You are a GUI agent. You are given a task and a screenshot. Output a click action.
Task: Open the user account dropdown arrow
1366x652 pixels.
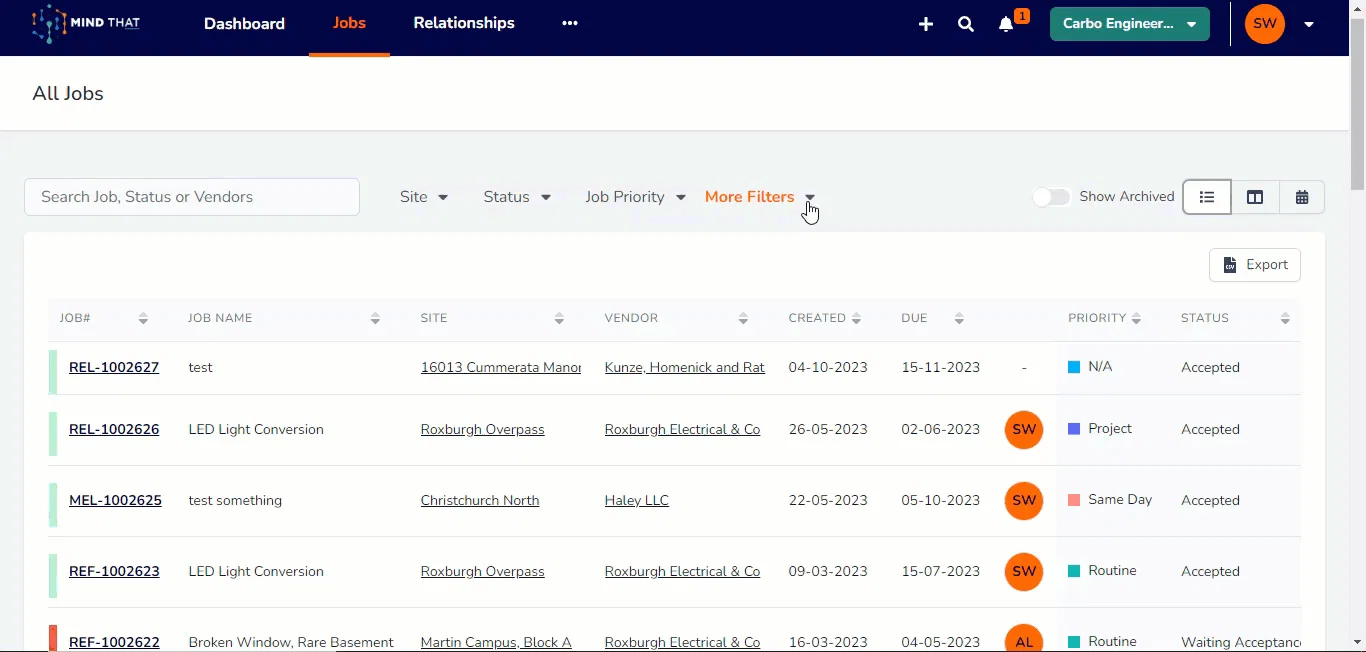1309,25
